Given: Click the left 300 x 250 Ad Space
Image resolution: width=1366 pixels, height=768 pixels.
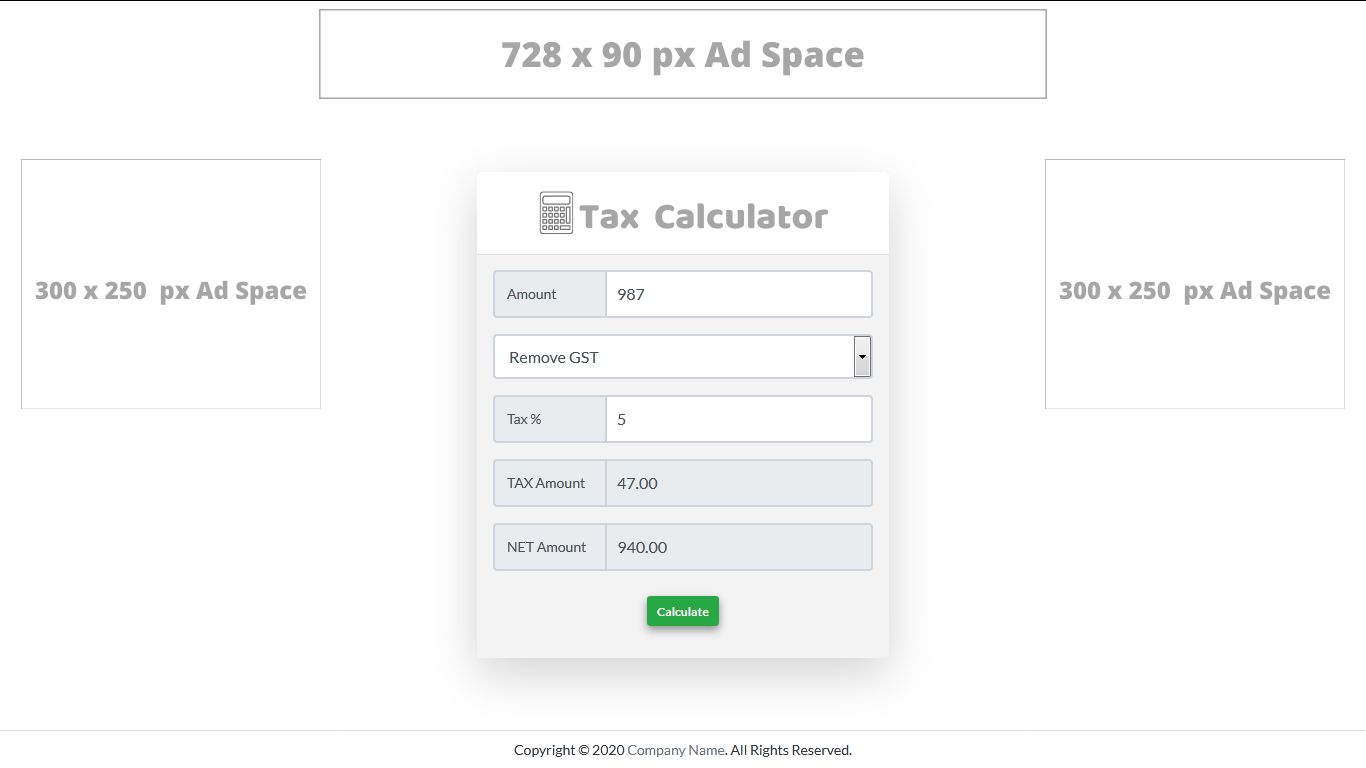Looking at the screenshot, I should (170, 290).
